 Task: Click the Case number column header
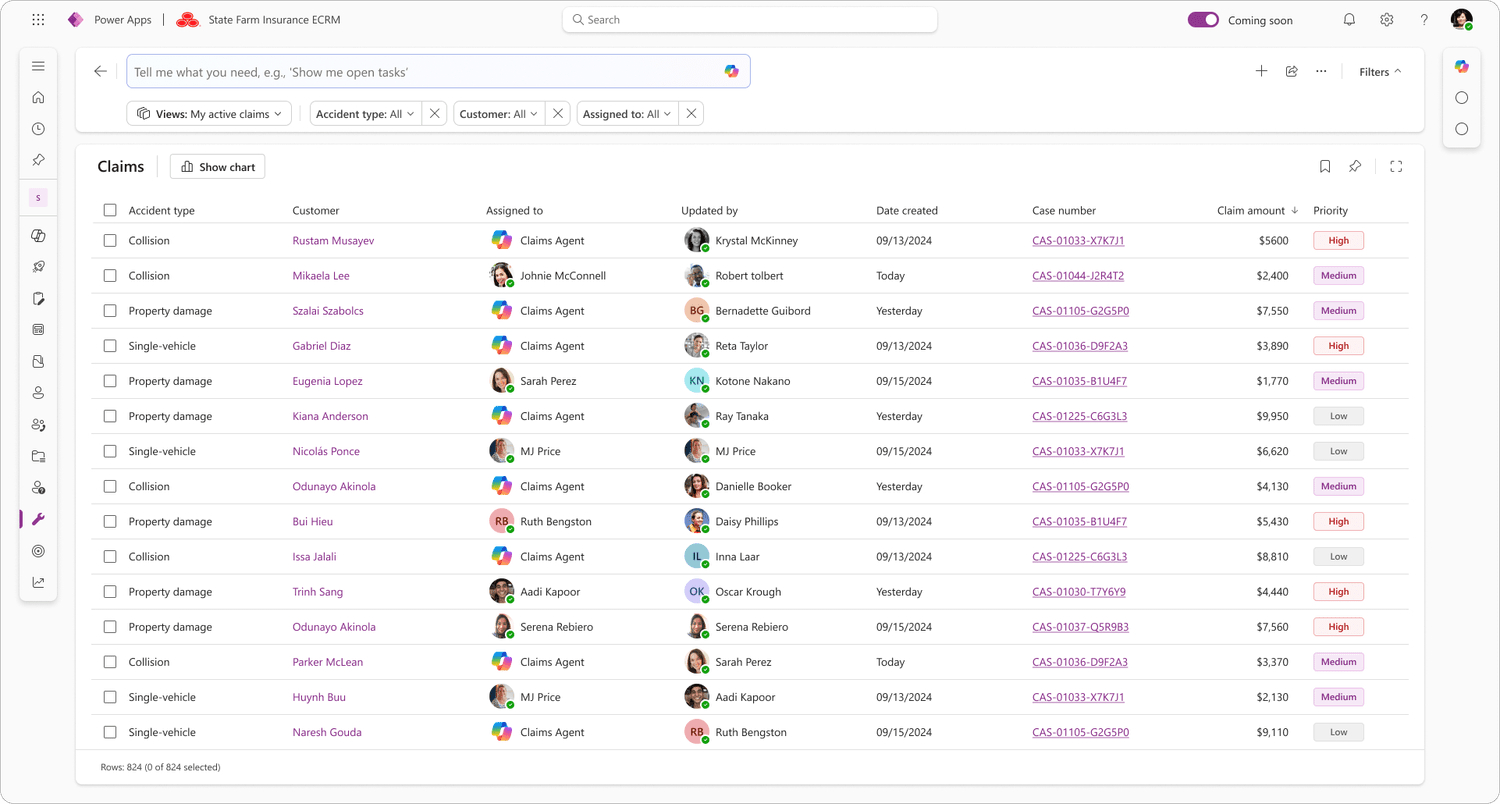(1064, 210)
